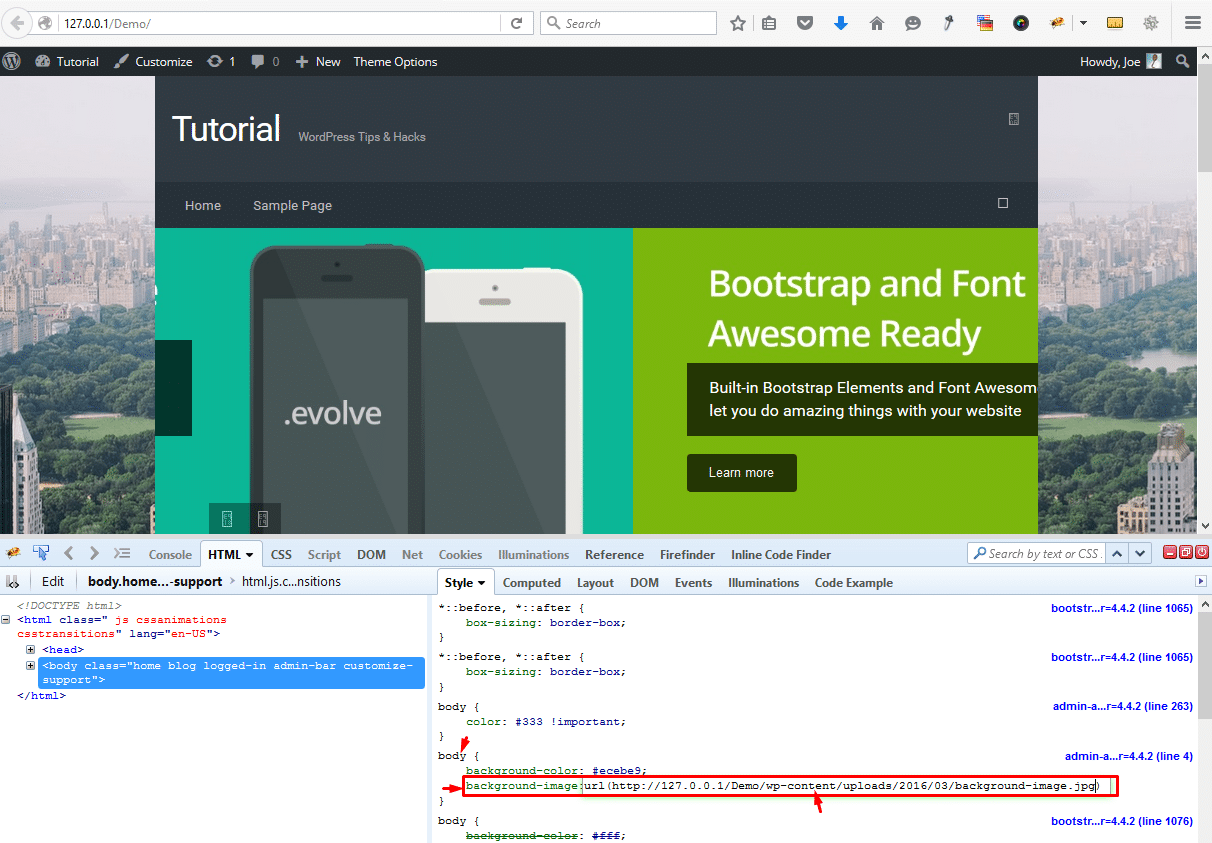
Task: View comments count in admin bar
Action: 265,62
